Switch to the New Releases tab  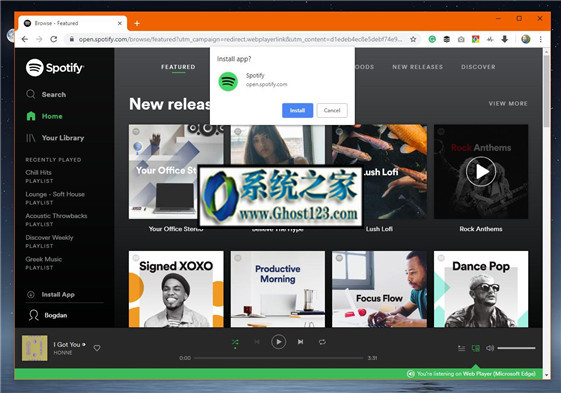418,67
